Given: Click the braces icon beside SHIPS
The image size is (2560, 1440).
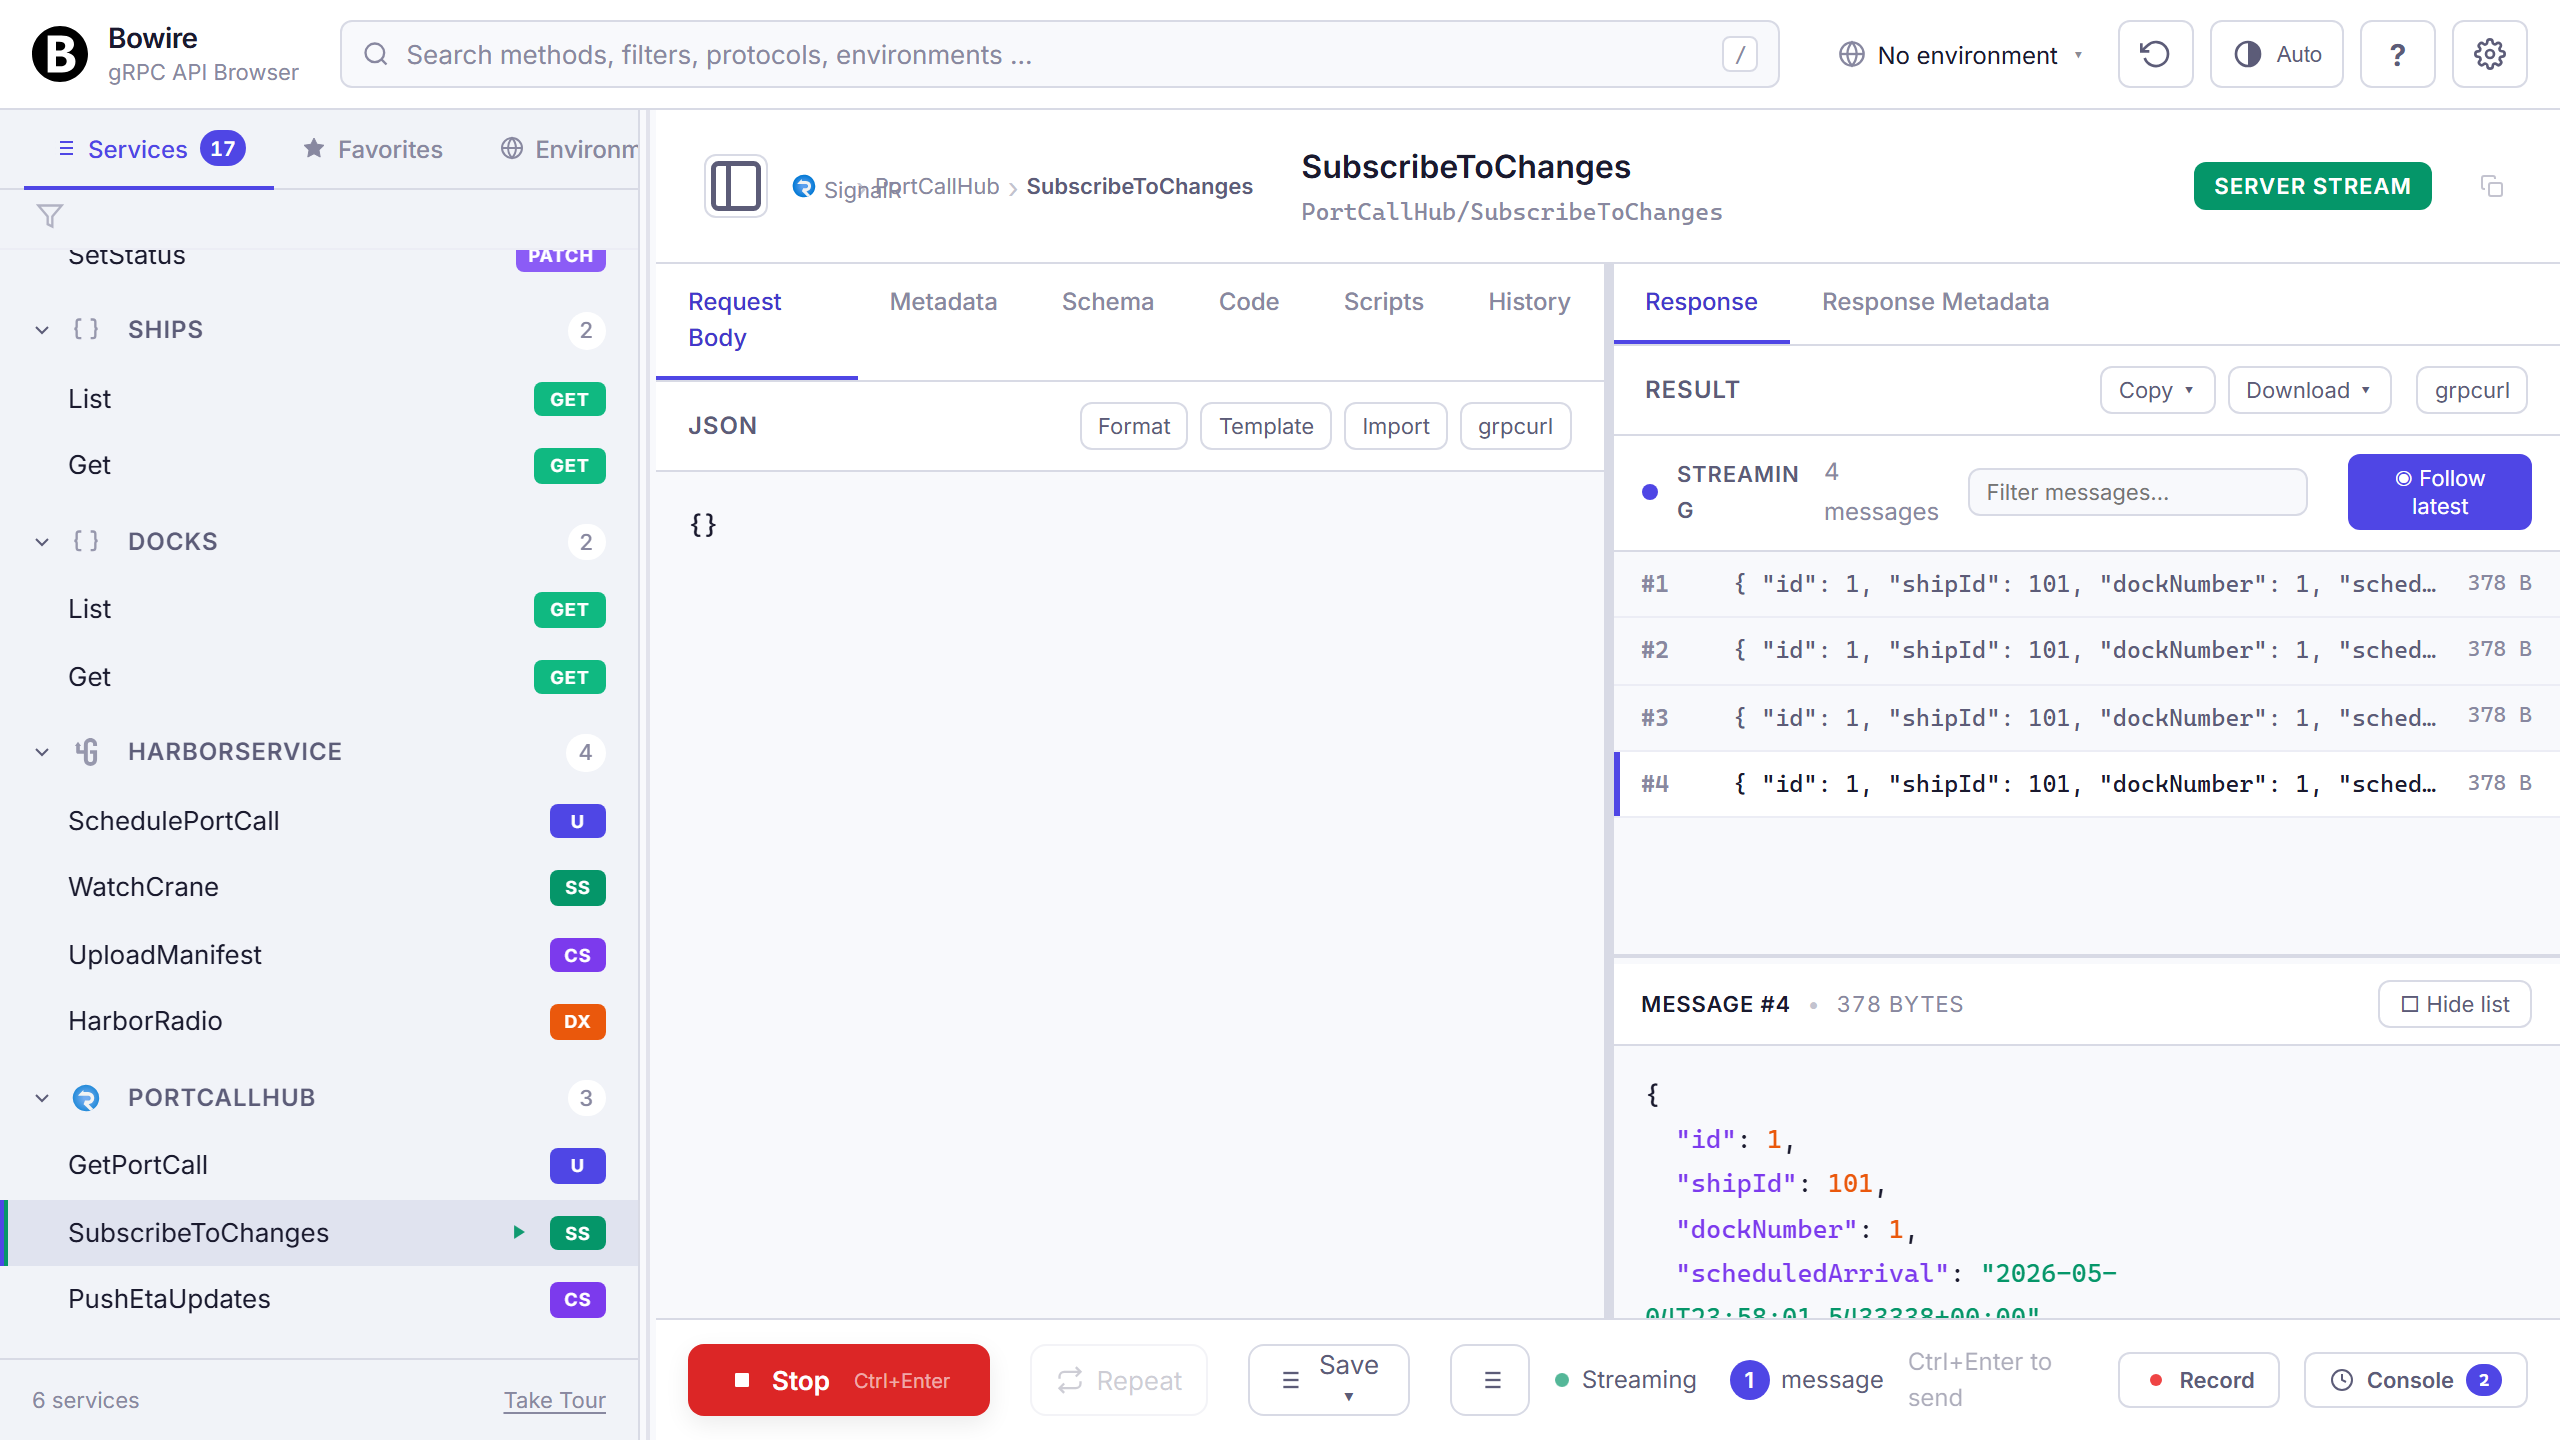Looking at the screenshot, I should [x=86, y=330].
